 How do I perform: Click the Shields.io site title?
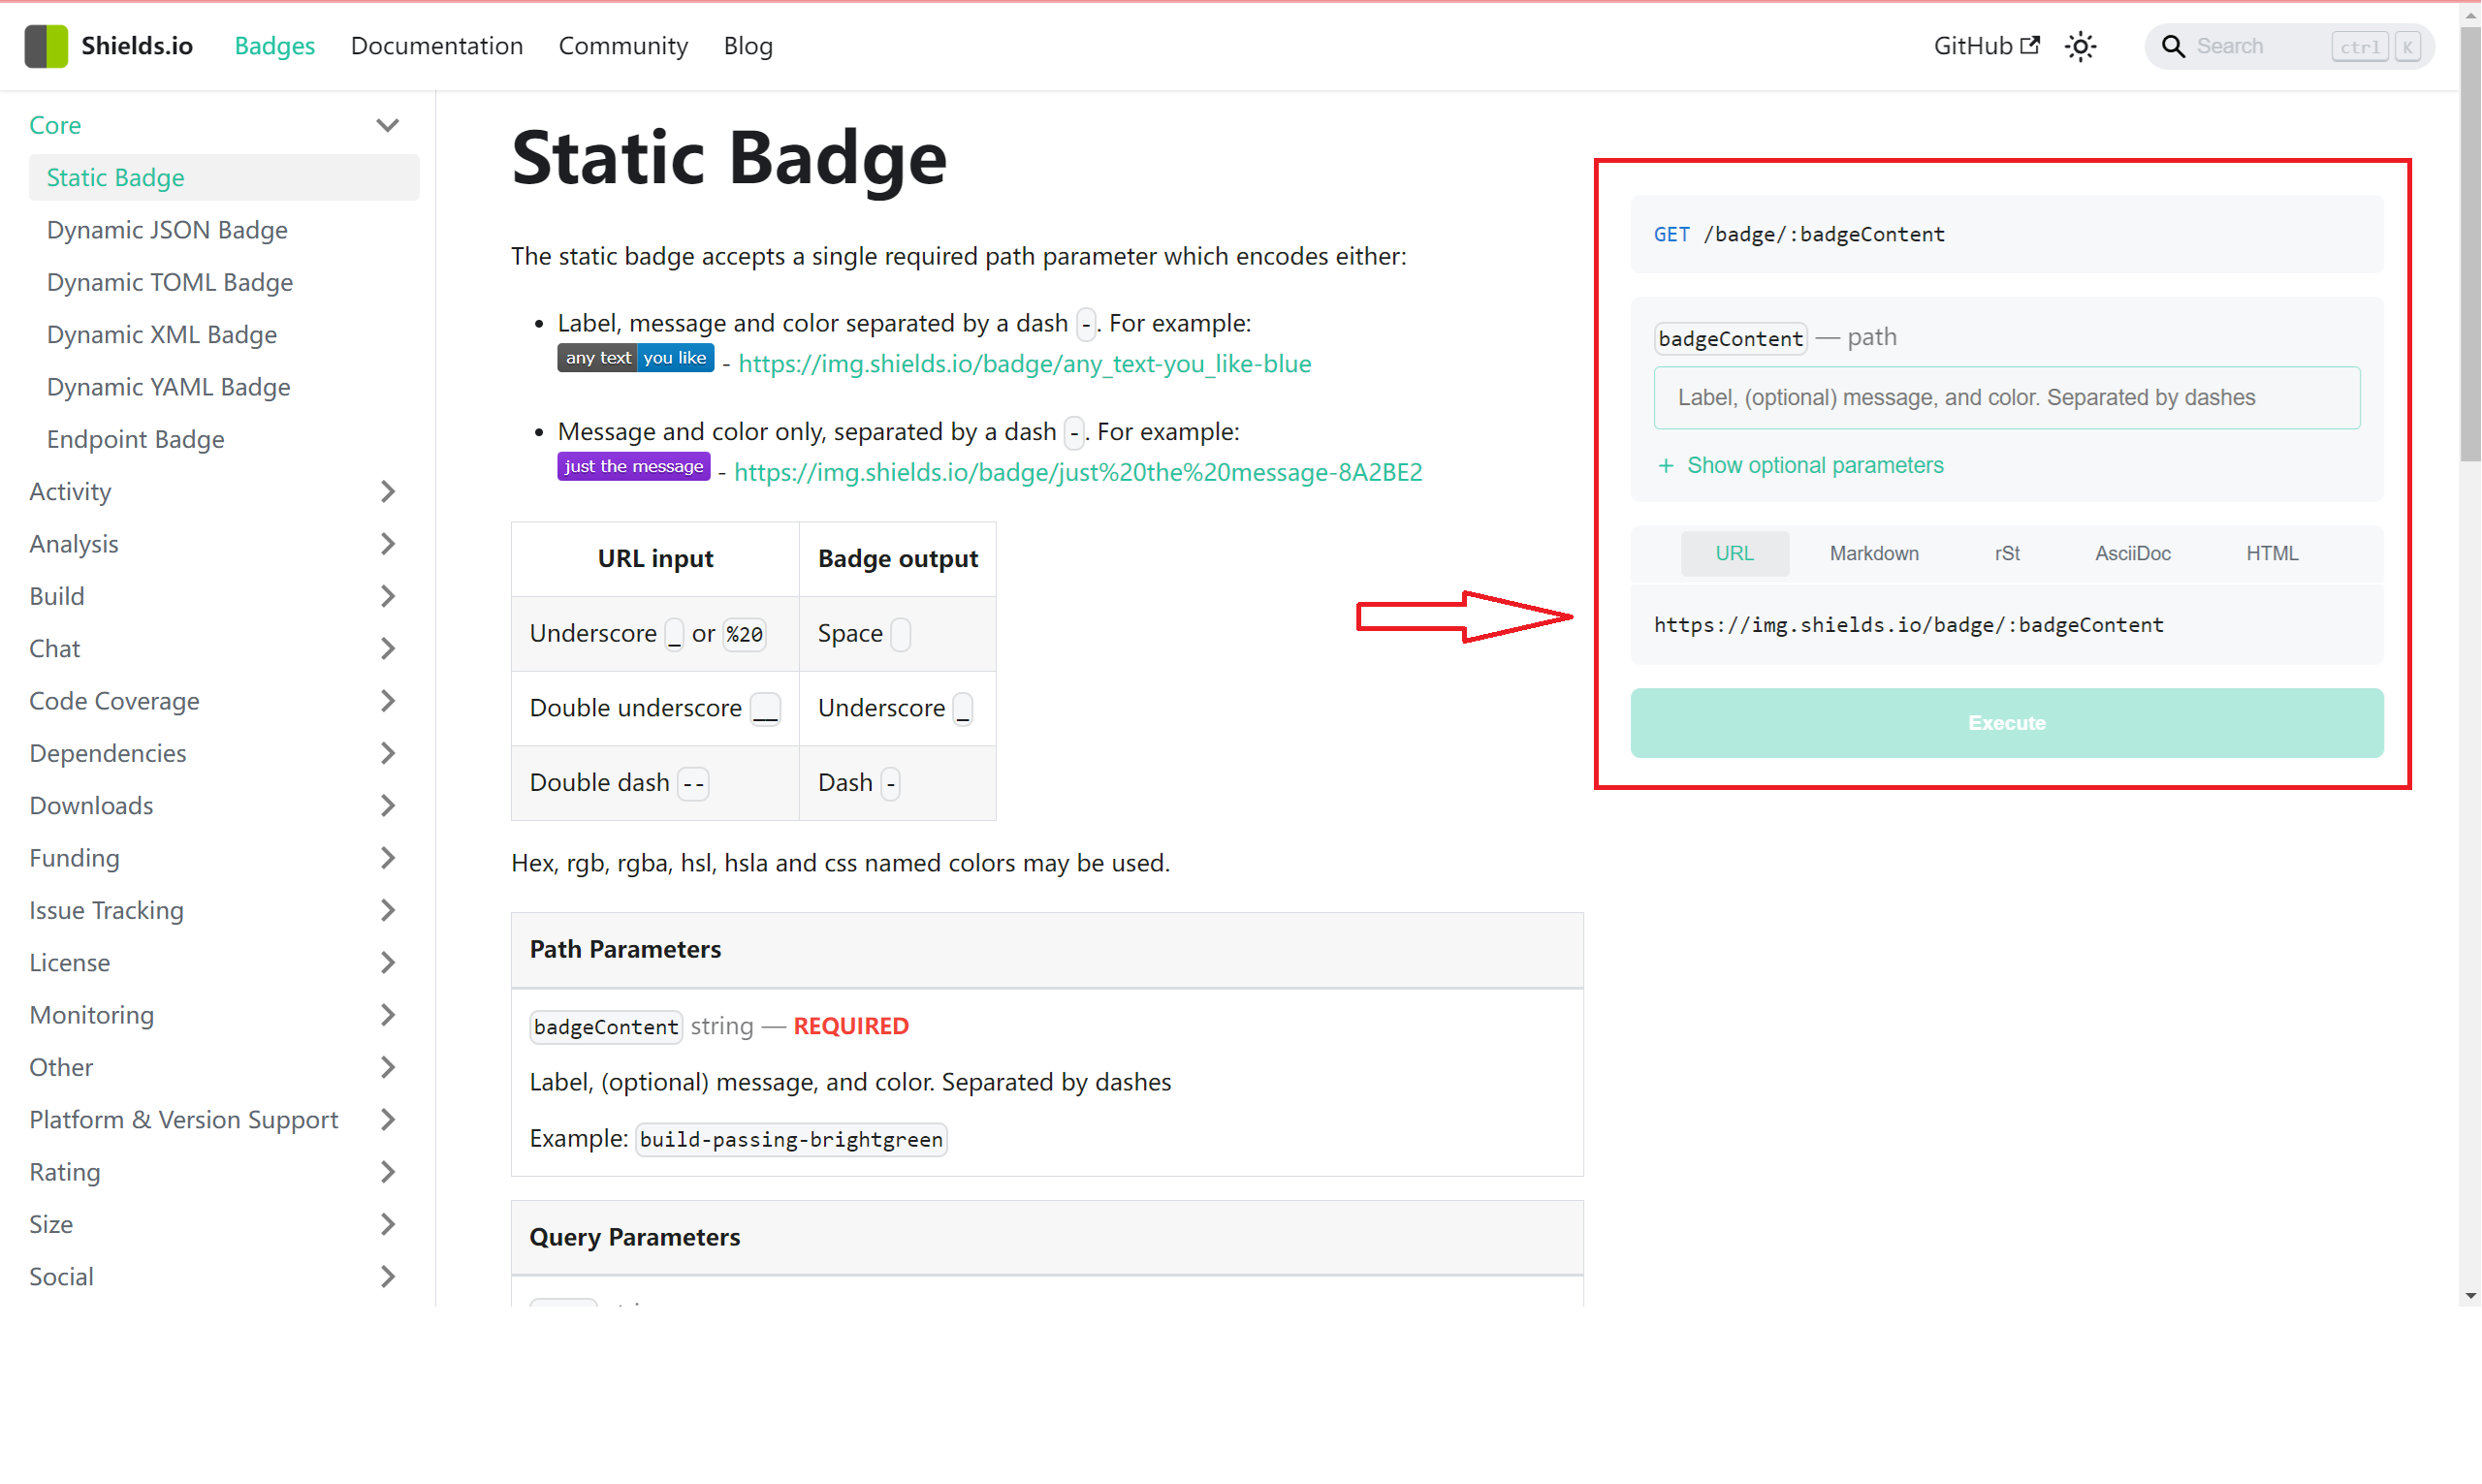click(x=137, y=46)
